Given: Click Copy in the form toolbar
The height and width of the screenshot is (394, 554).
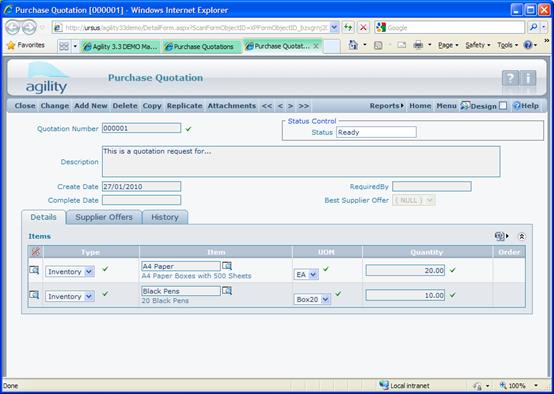Looking at the screenshot, I should click(x=152, y=106).
